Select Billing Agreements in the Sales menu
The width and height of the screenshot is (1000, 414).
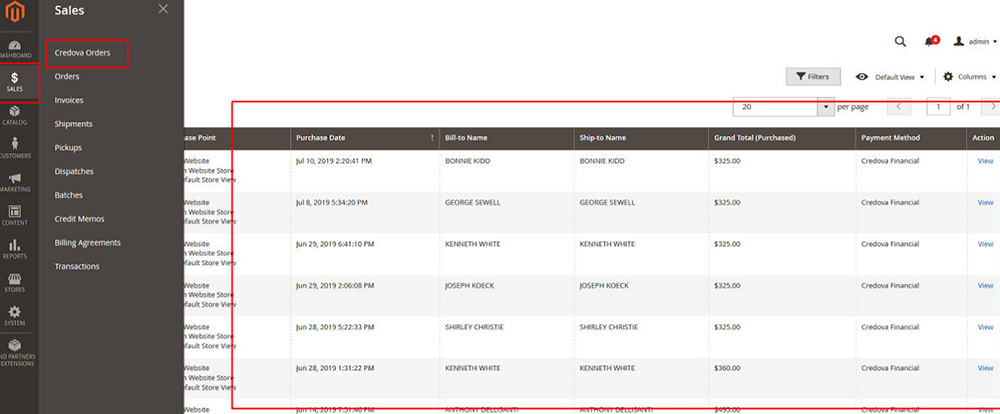[x=87, y=242]
